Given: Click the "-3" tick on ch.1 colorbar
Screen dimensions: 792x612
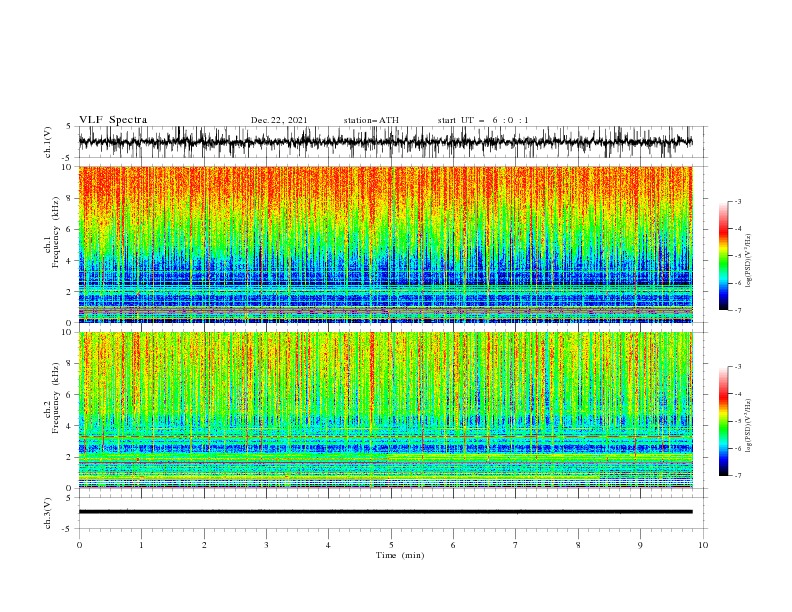Looking at the screenshot, I should pyautogui.click(x=737, y=201).
